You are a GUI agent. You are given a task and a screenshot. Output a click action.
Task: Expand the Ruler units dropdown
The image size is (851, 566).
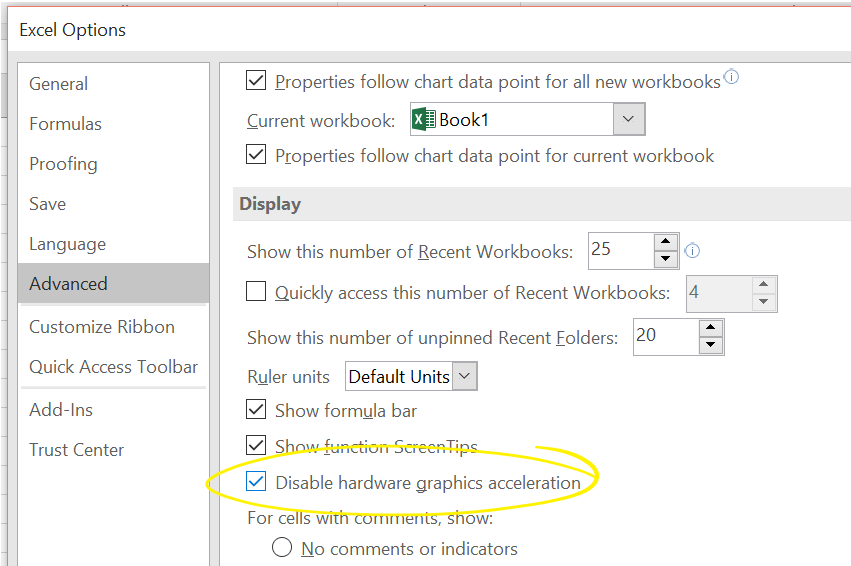click(x=465, y=377)
